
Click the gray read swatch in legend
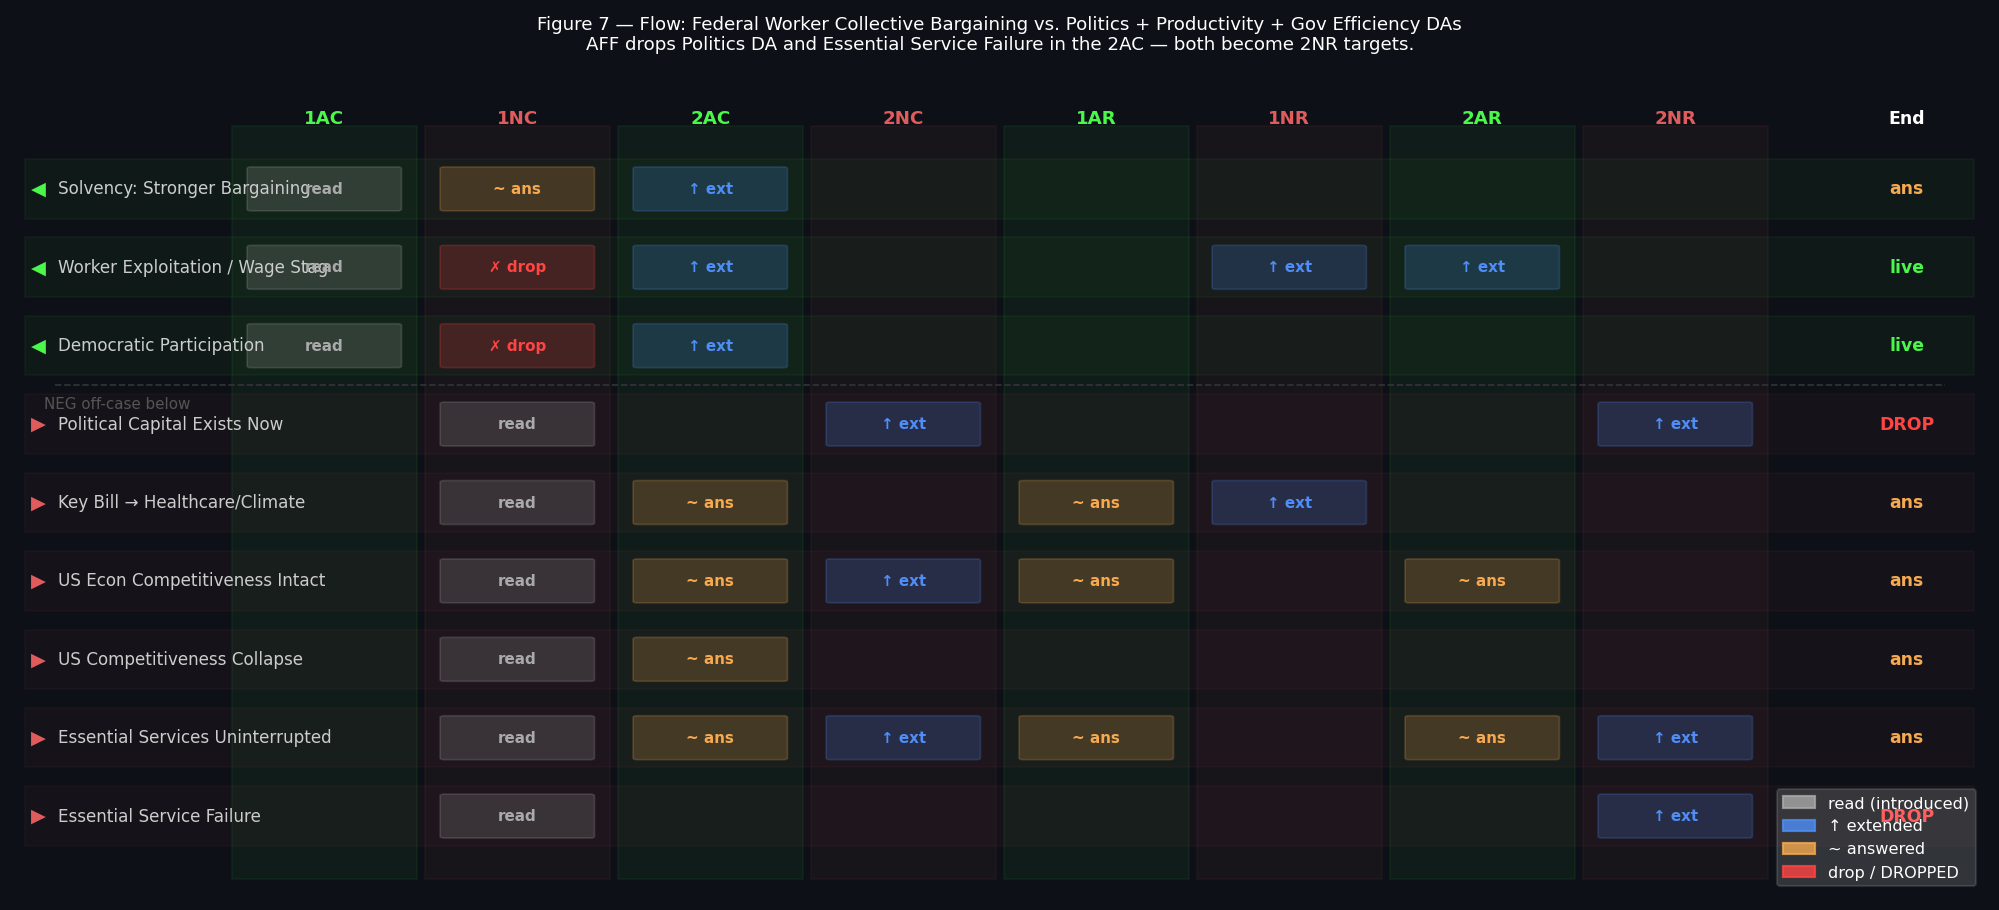pos(1798,803)
